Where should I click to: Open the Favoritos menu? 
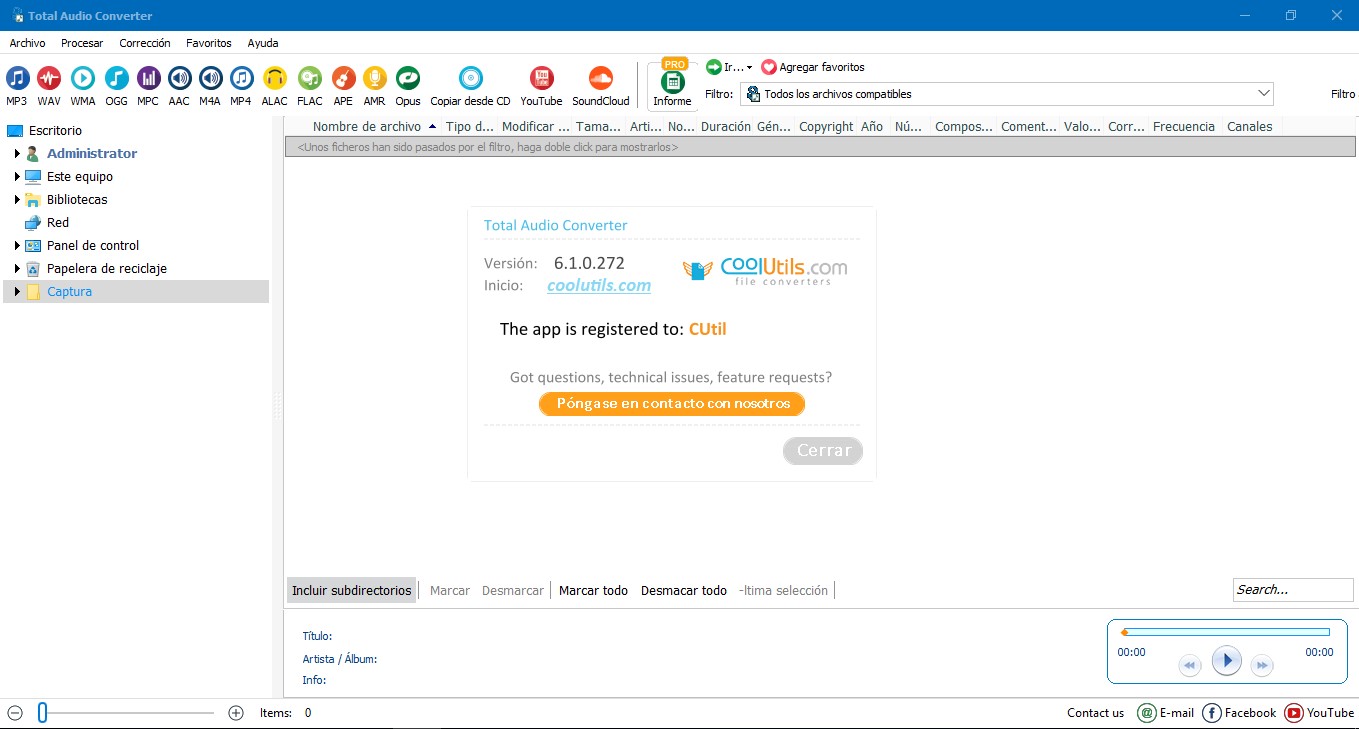coord(208,43)
